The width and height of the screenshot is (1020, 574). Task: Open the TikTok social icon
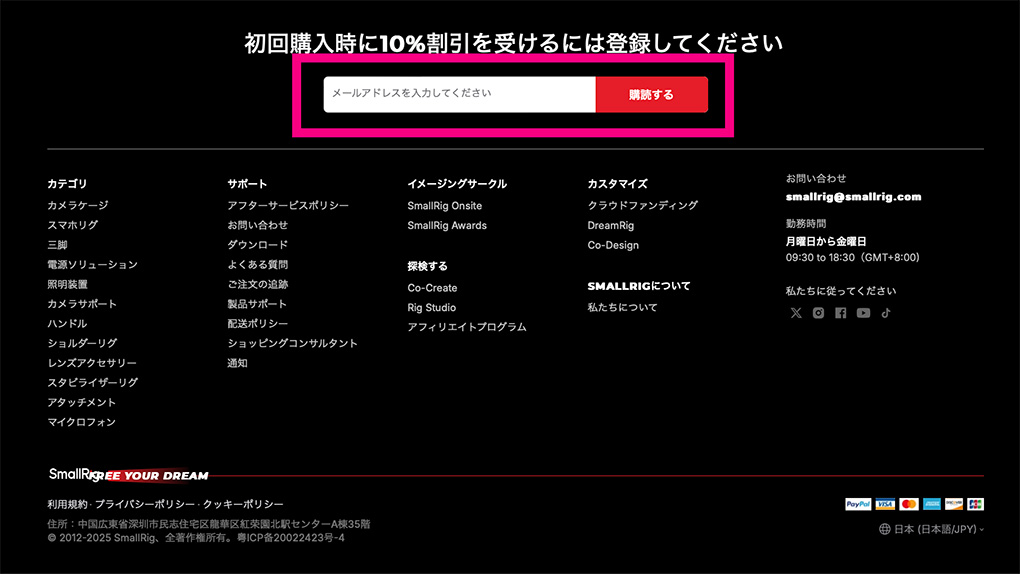point(885,313)
